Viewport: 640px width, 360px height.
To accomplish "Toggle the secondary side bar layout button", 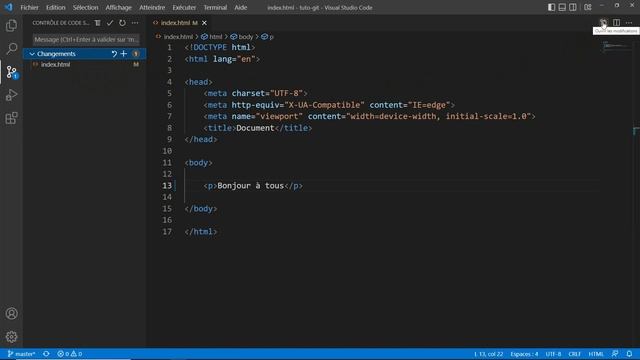I will tap(573, 7).
